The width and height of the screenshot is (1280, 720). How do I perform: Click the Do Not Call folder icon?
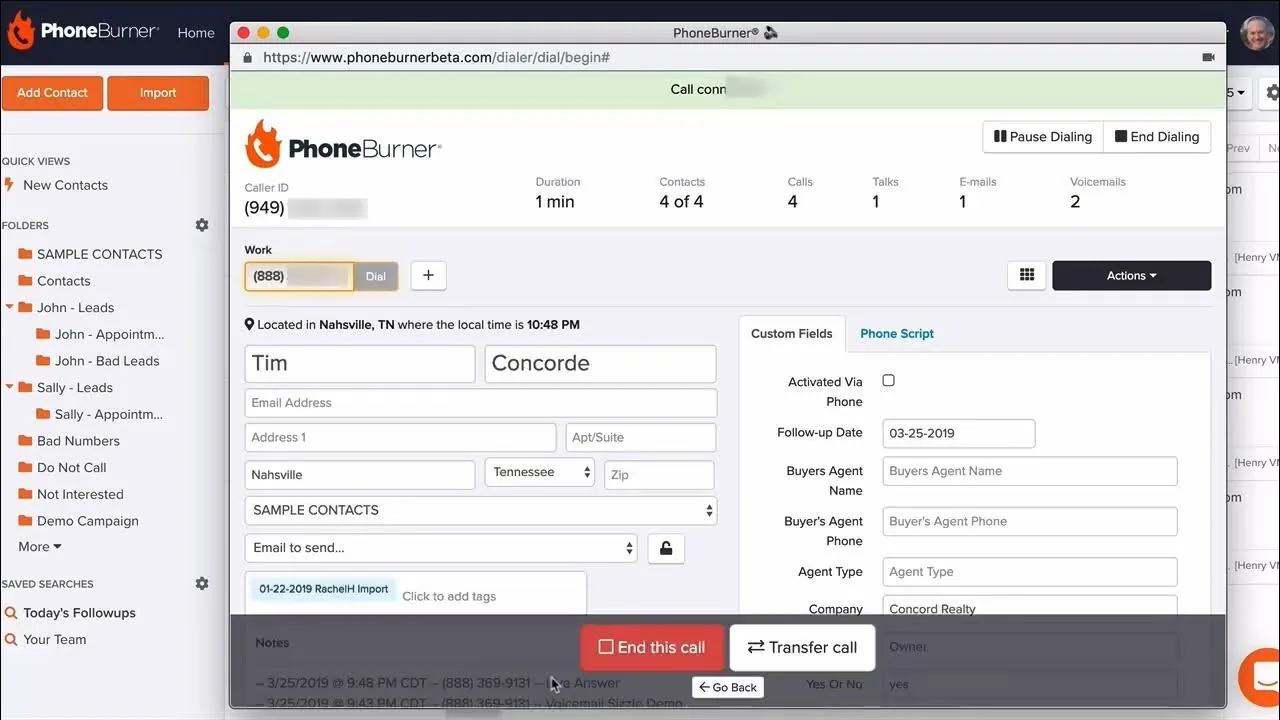[26, 468]
